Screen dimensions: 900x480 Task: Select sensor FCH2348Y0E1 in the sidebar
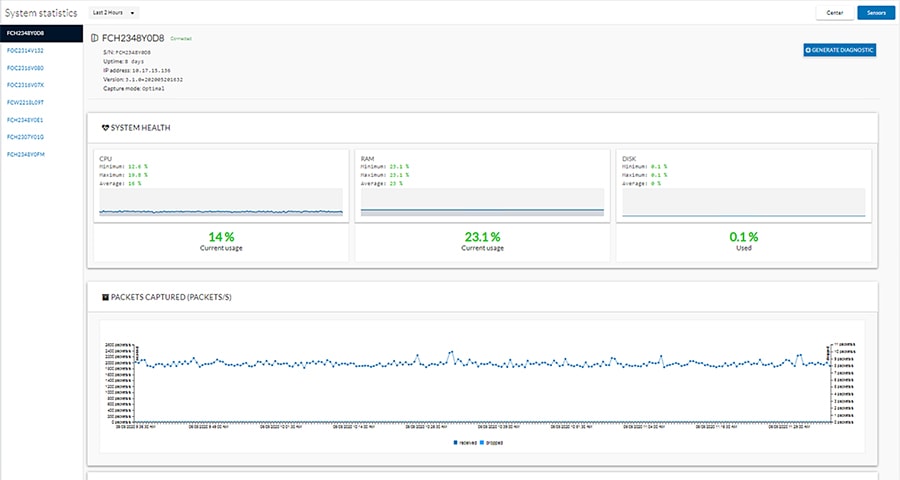click(x=25, y=120)
